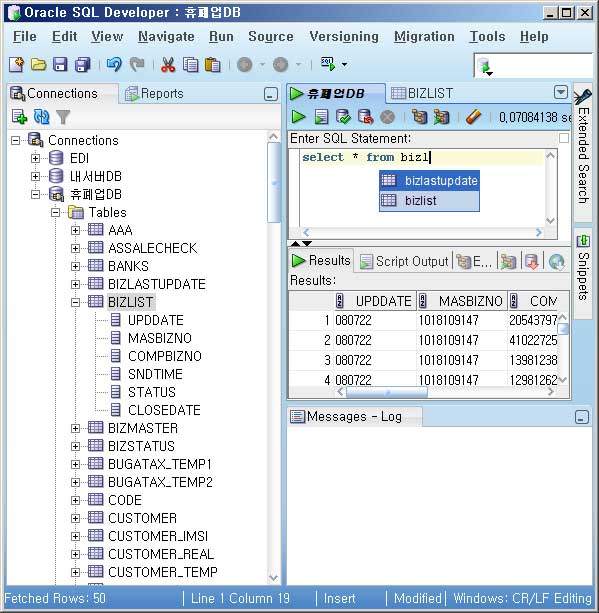Switch to the Script Output tab

coord(404,261)
